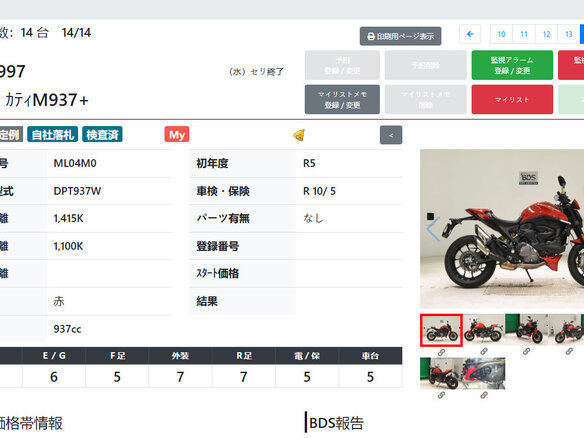The image size is (584, 438).
Task: Open link icon under close-up fairing thumbnail
Action: coord(484,395)
